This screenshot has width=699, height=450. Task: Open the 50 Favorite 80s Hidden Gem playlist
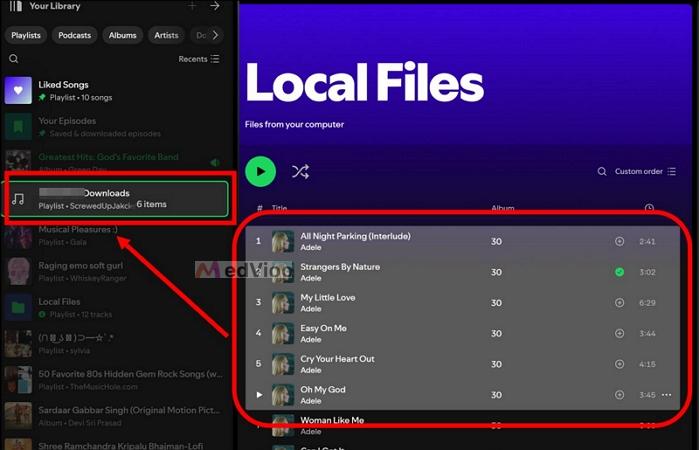tap(116, 380)
